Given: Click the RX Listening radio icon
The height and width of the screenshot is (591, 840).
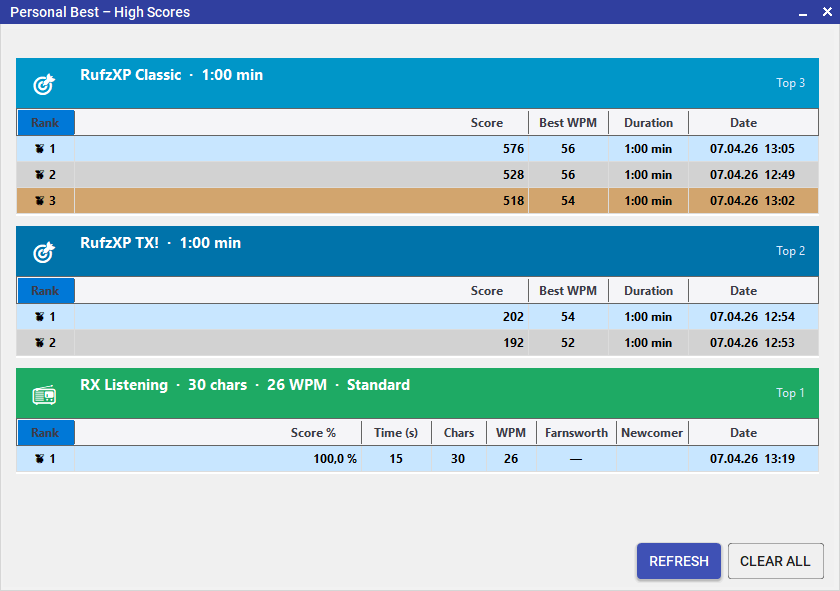Looking at the screenshot, I should point(44,395).
